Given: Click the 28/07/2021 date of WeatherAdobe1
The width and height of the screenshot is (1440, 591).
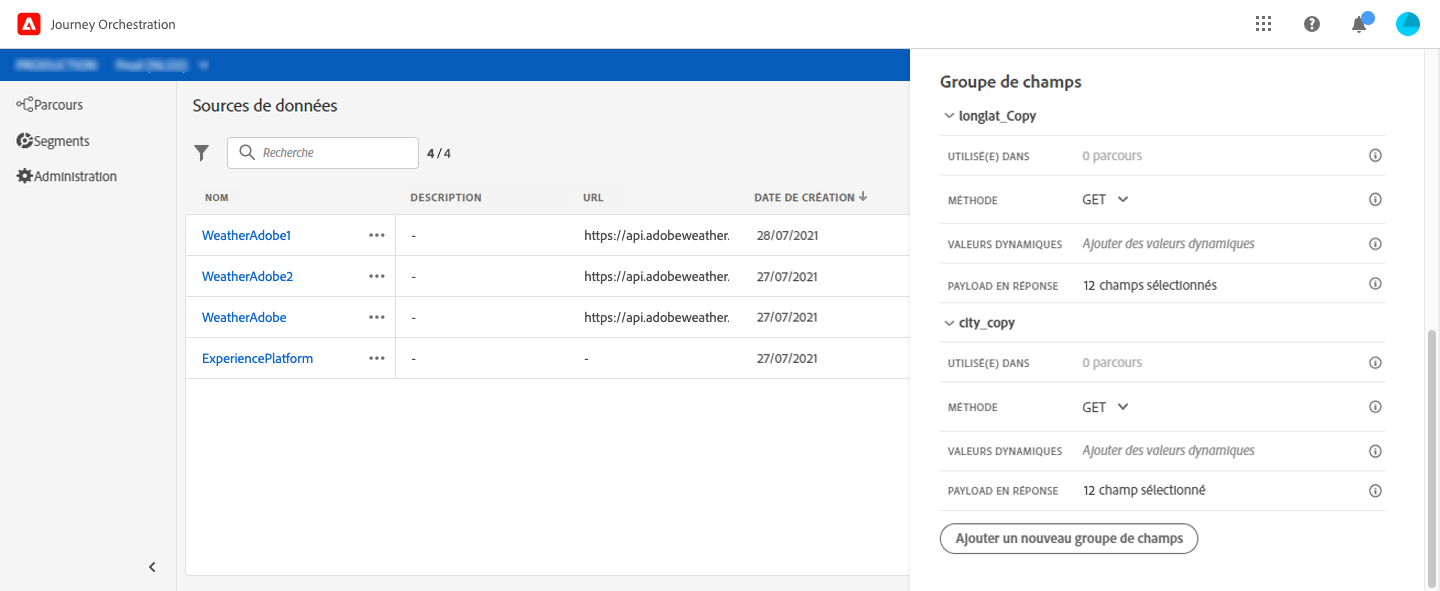Looking at the screenshot, I should point(788,235).
